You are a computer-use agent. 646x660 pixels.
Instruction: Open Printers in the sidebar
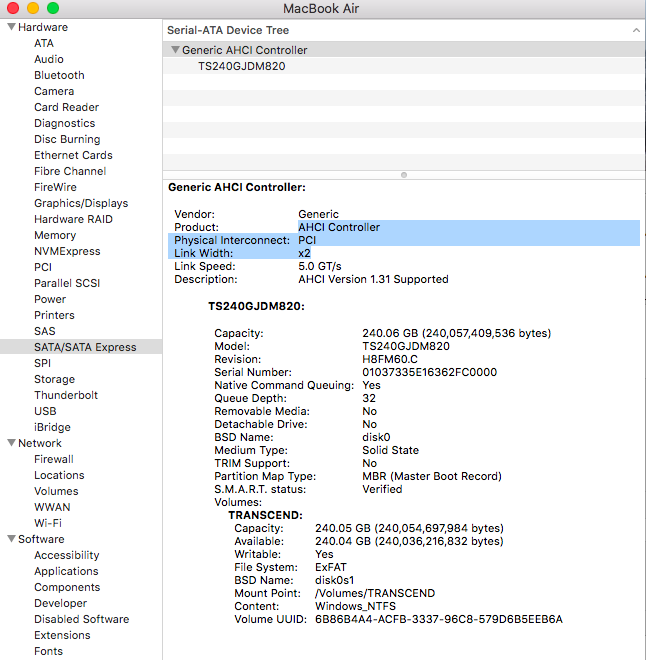coord(54,315)
